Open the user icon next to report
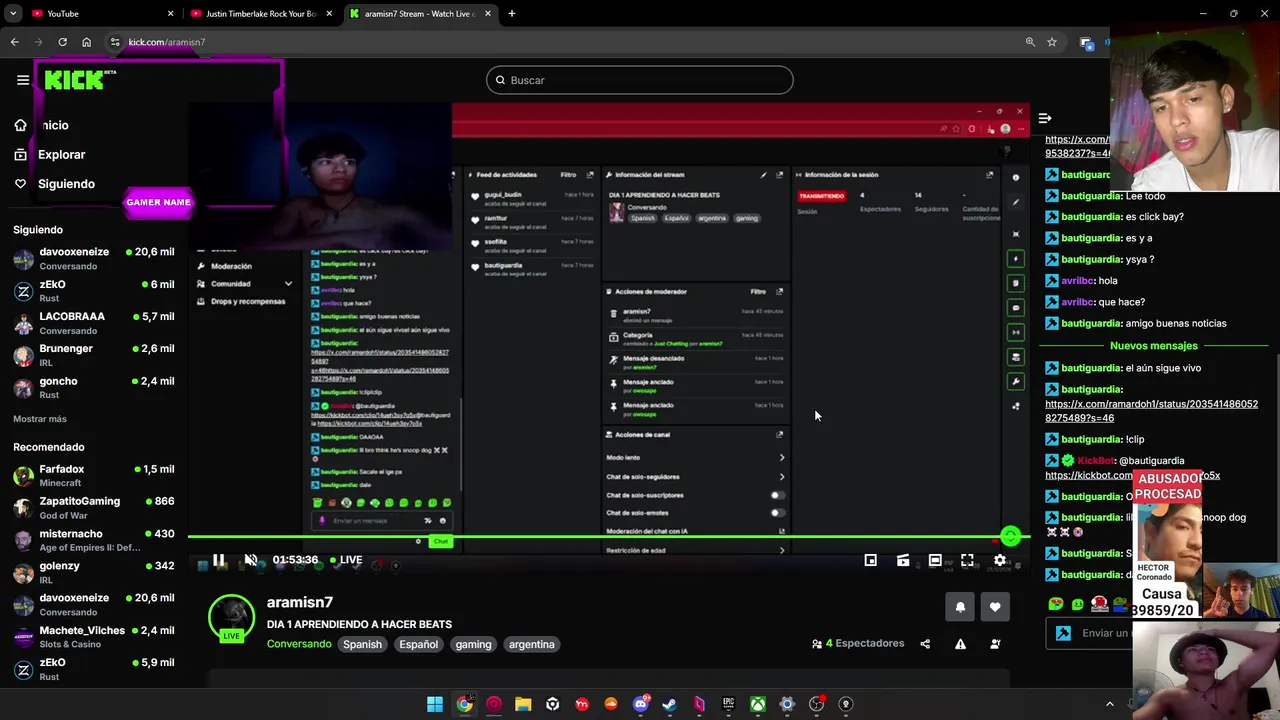Viewport: 1280px width, 720px height. click(995, 644)
